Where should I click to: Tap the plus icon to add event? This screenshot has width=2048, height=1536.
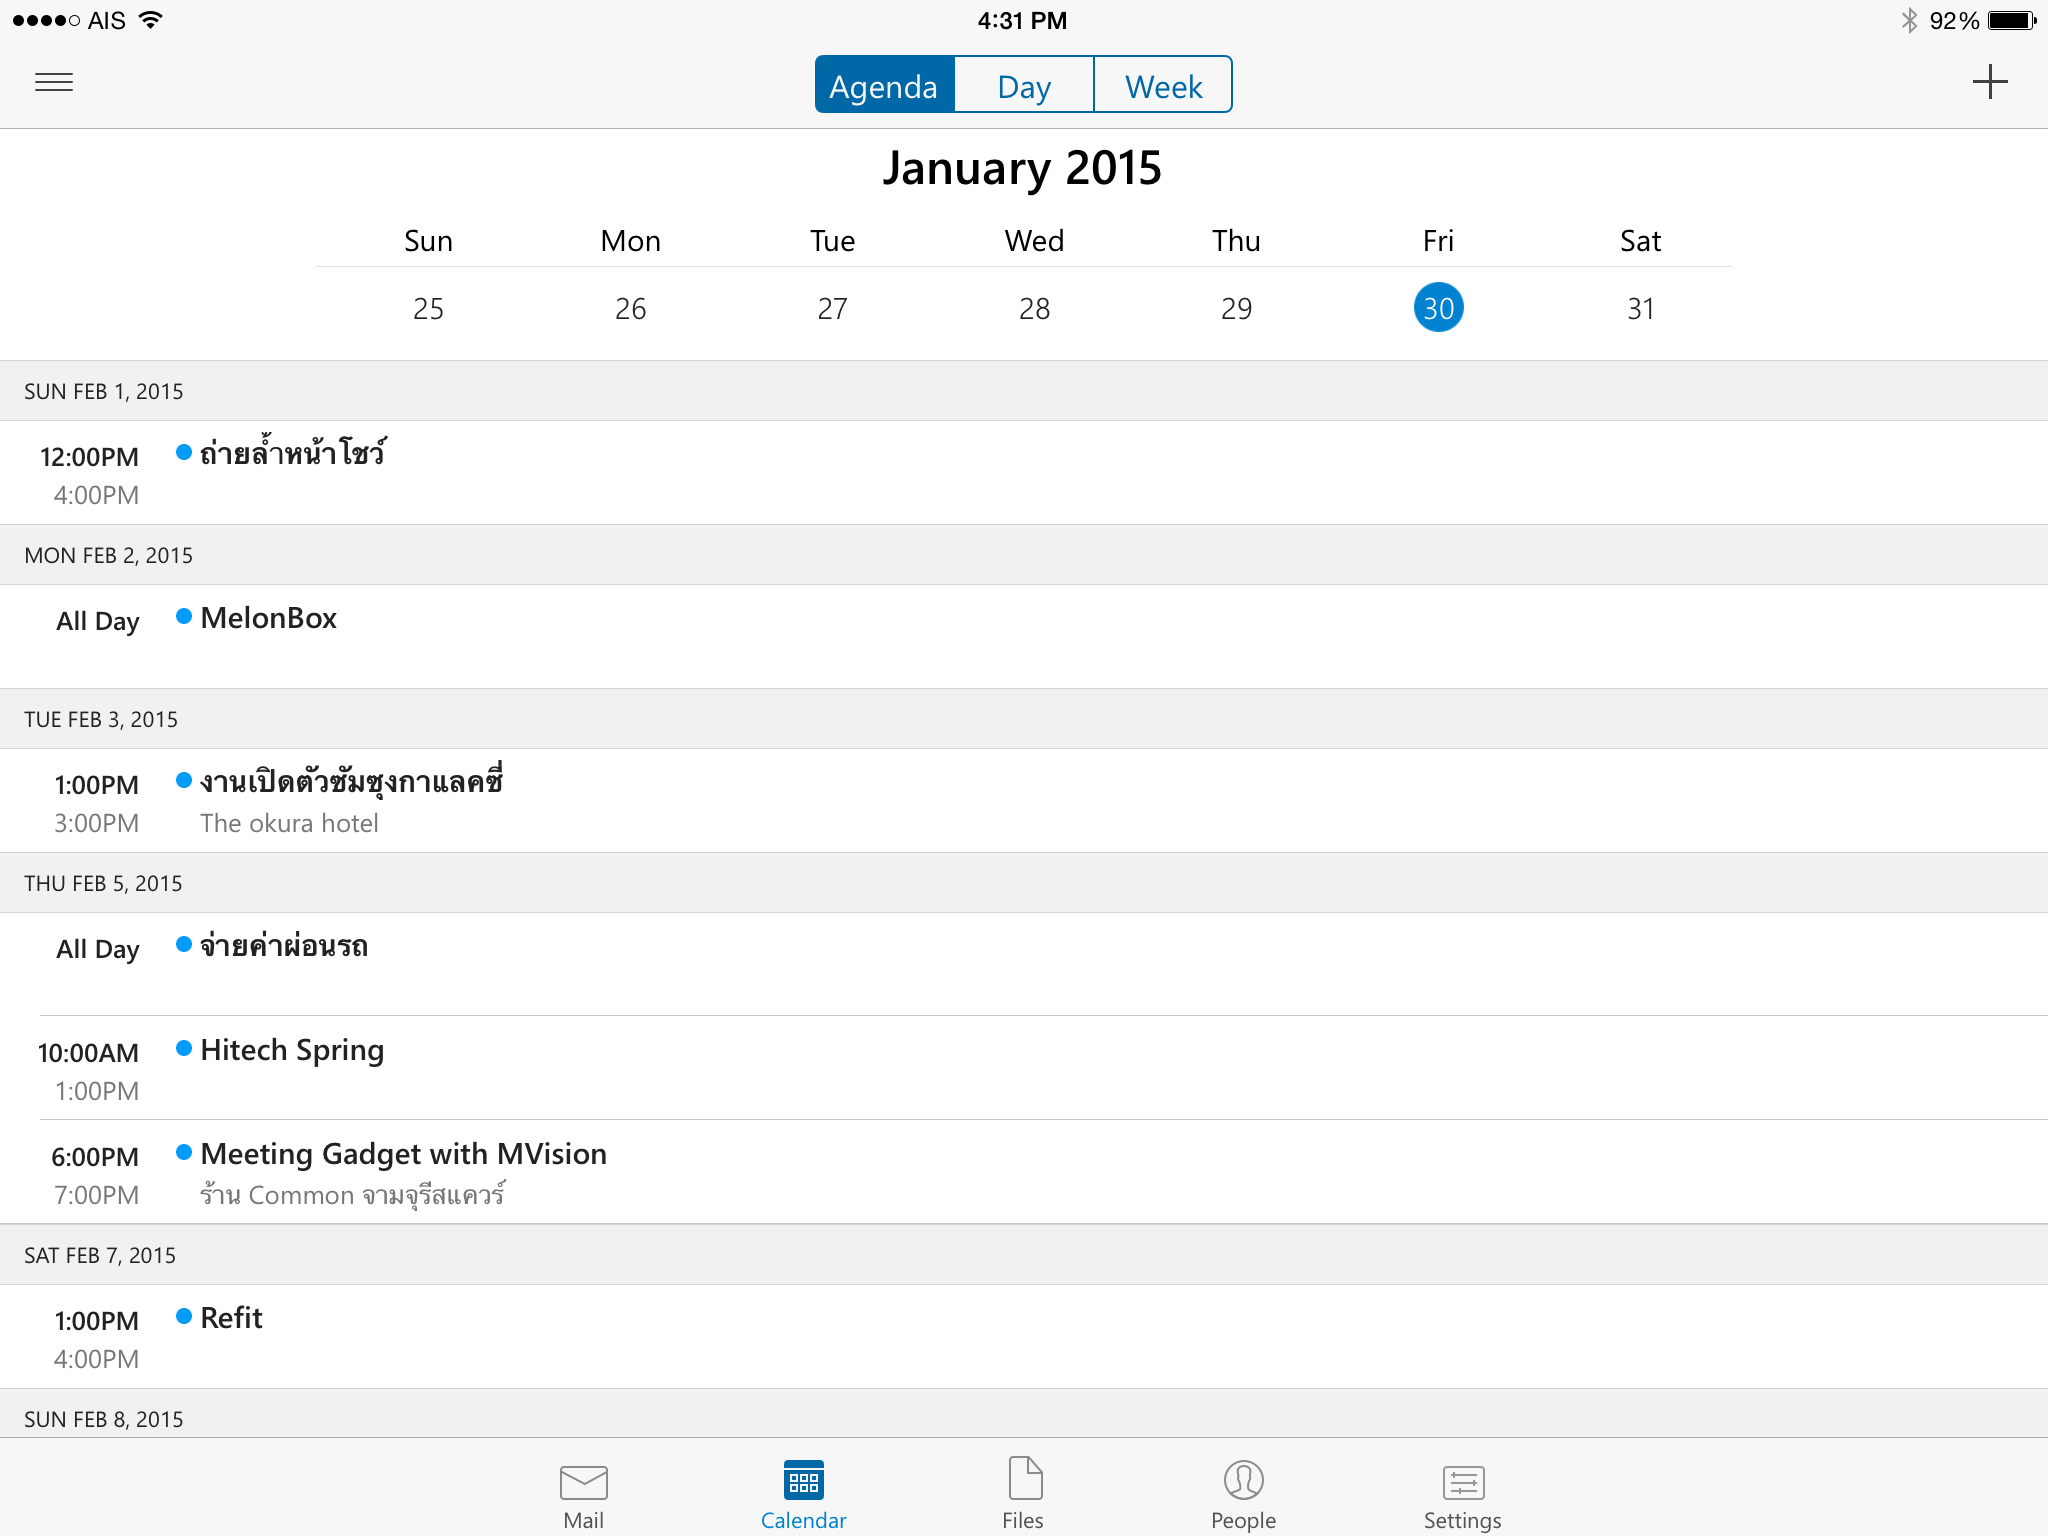coord(1989,82)
